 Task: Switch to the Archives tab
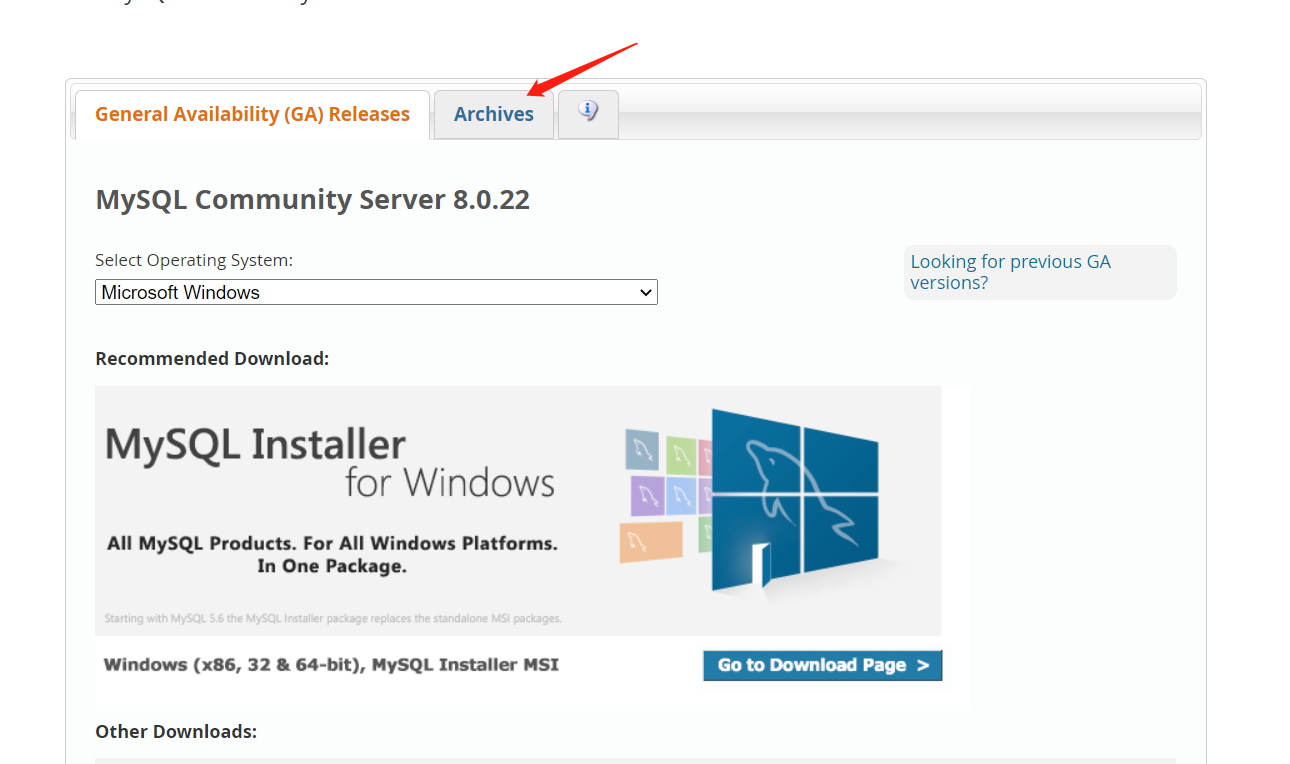[494, 114]
